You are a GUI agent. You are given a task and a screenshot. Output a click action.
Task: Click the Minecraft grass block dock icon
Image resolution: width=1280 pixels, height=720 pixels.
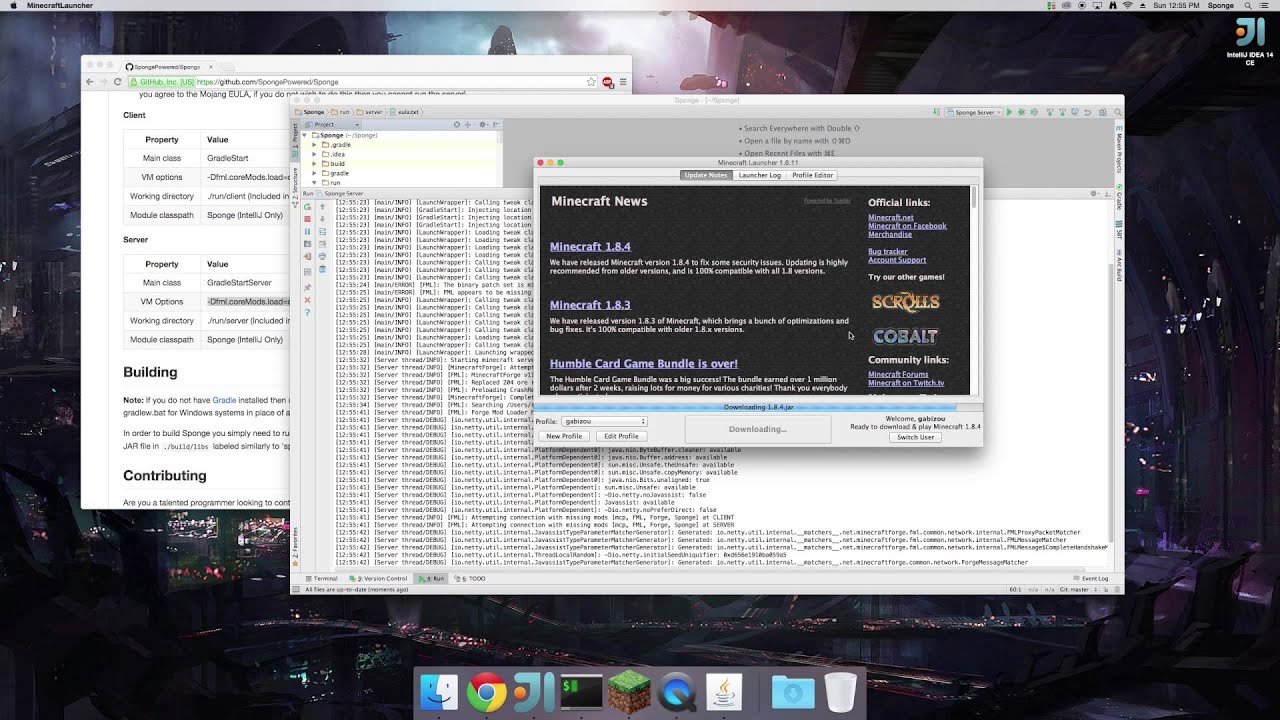tap(628, 692)
